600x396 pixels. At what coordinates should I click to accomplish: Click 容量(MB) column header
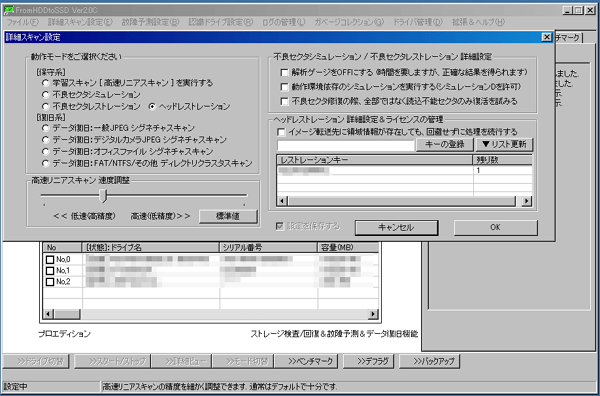(348, 247)
